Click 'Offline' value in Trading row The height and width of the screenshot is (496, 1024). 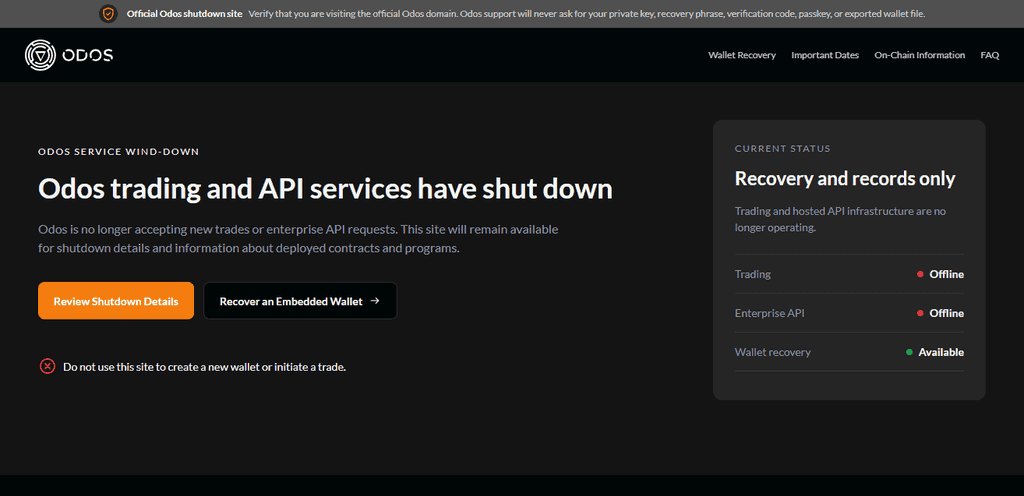click(x=946, y=274)
